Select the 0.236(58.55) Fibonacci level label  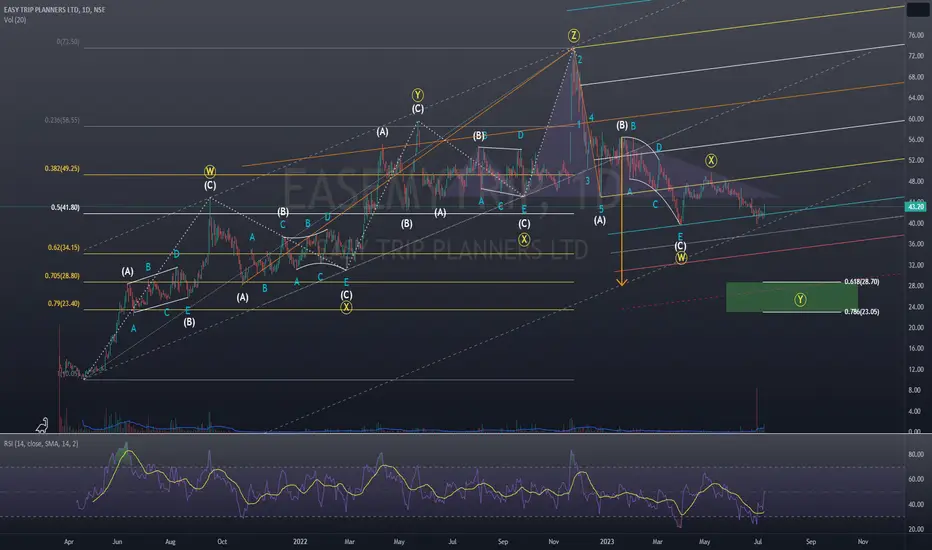[x=62, y=120]
